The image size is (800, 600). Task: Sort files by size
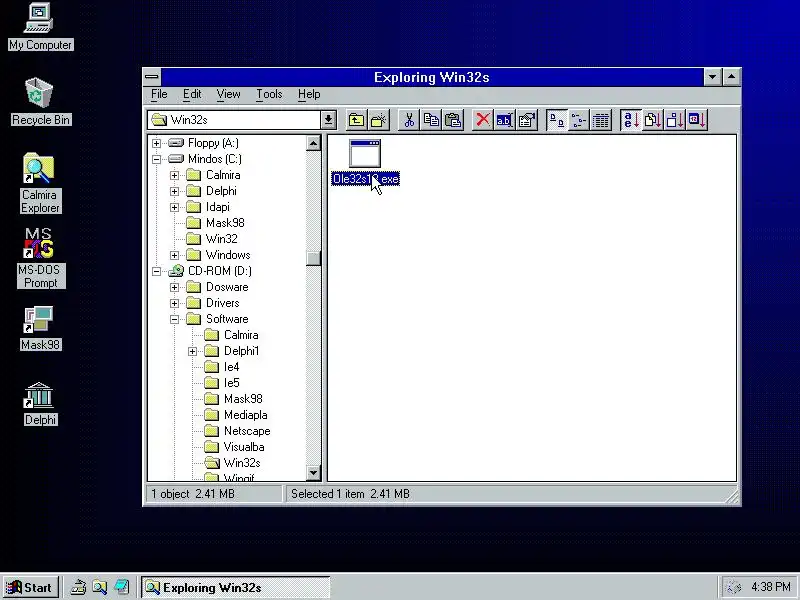pyautogui.click(x=674, y=120)
